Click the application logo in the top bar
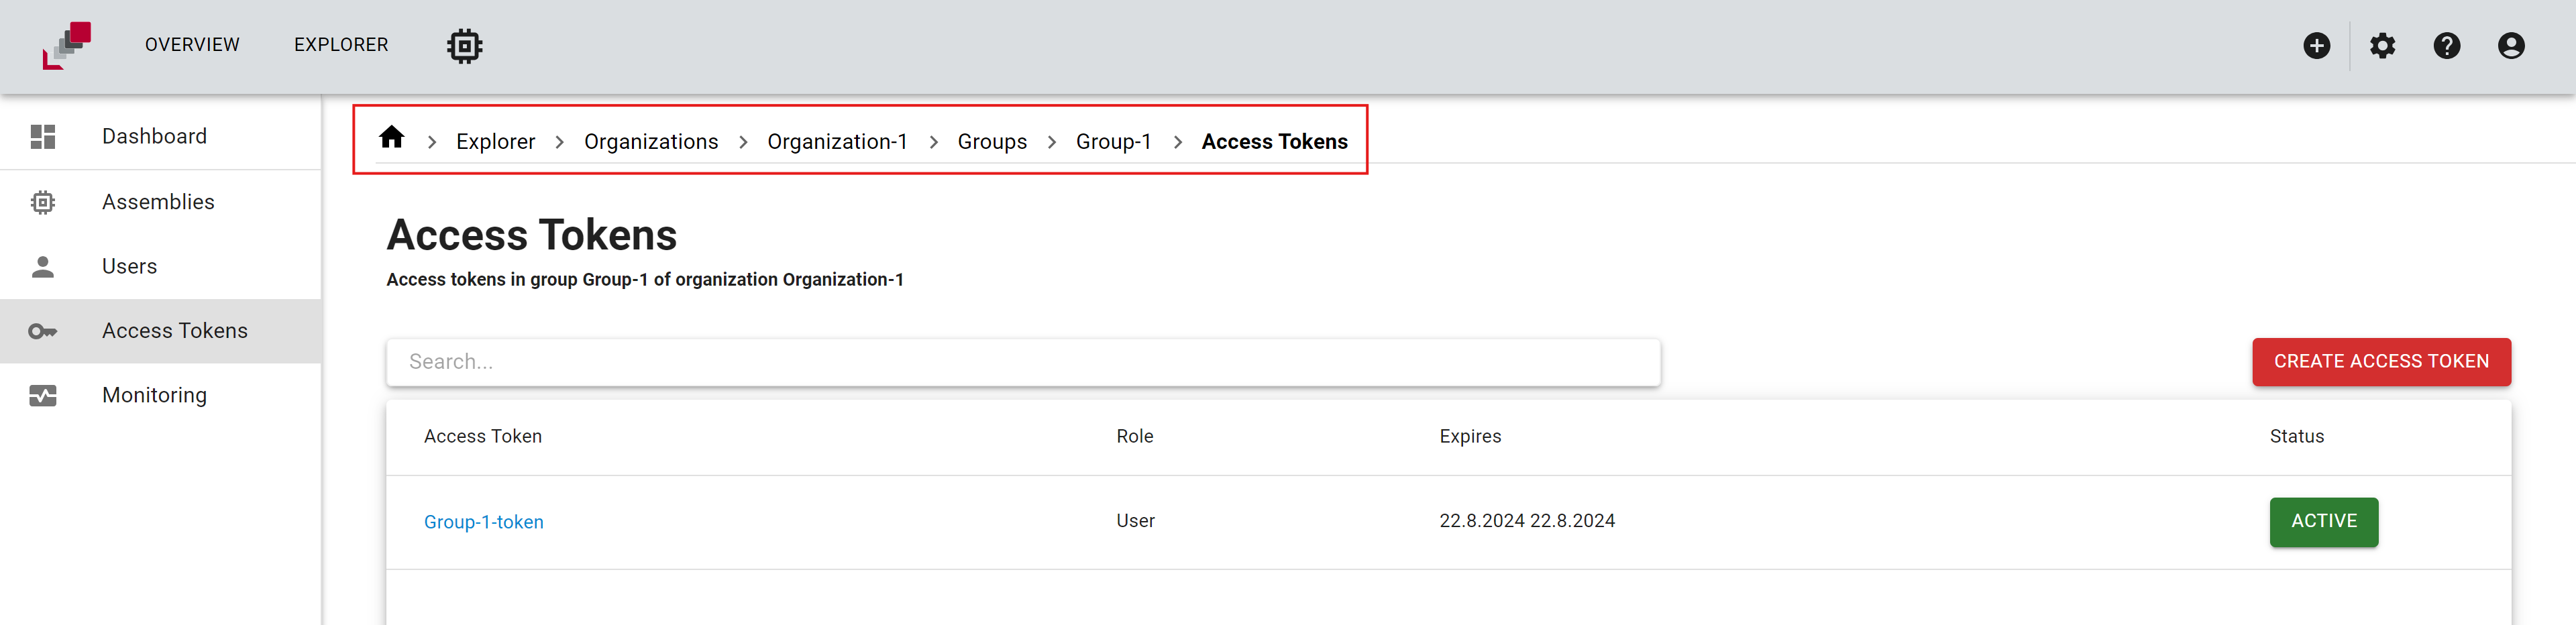This screenshot has height=625, width=2576. pos(67,45)
